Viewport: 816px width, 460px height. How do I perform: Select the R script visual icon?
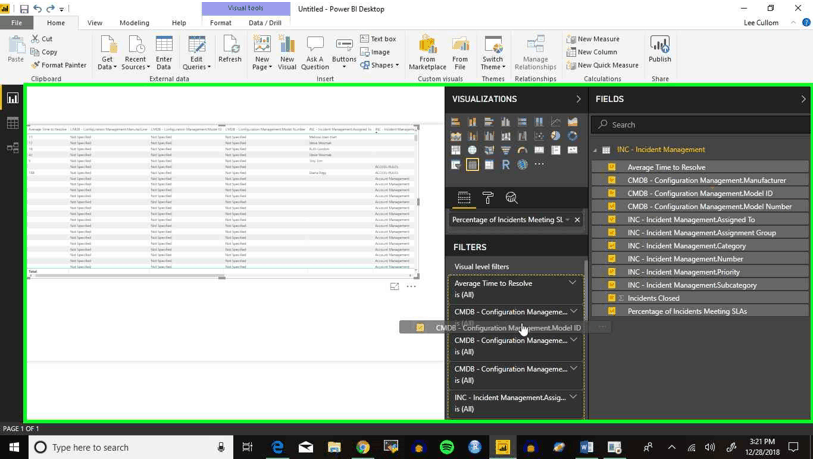[505, 164]
